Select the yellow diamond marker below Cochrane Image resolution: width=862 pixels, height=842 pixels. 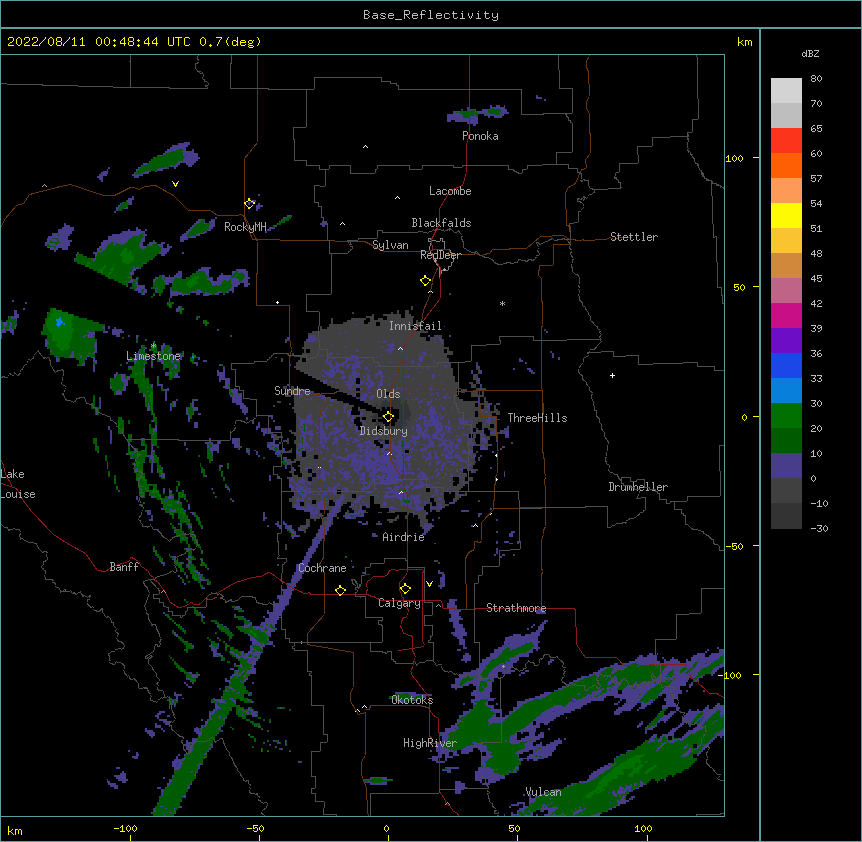pyautogui.click(x=340, y=590)
